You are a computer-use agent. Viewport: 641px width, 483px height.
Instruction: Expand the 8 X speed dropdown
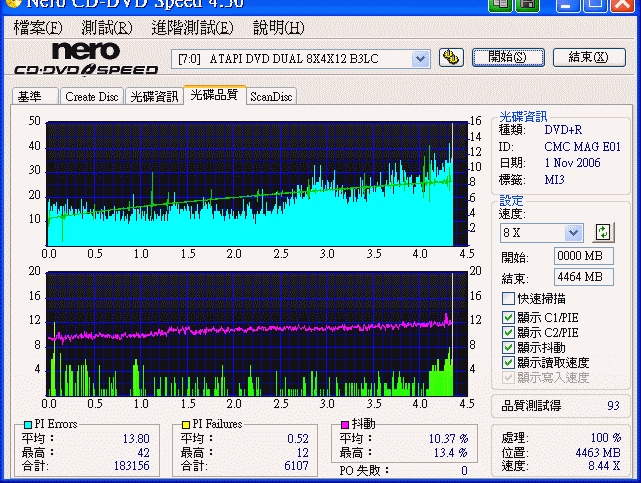[x=574, y=233]
